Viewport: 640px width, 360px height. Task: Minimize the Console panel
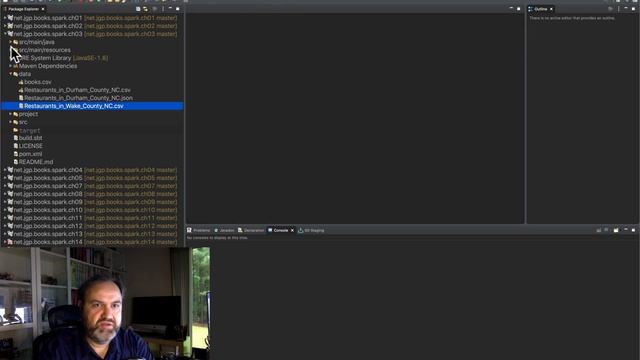point(626,230)
